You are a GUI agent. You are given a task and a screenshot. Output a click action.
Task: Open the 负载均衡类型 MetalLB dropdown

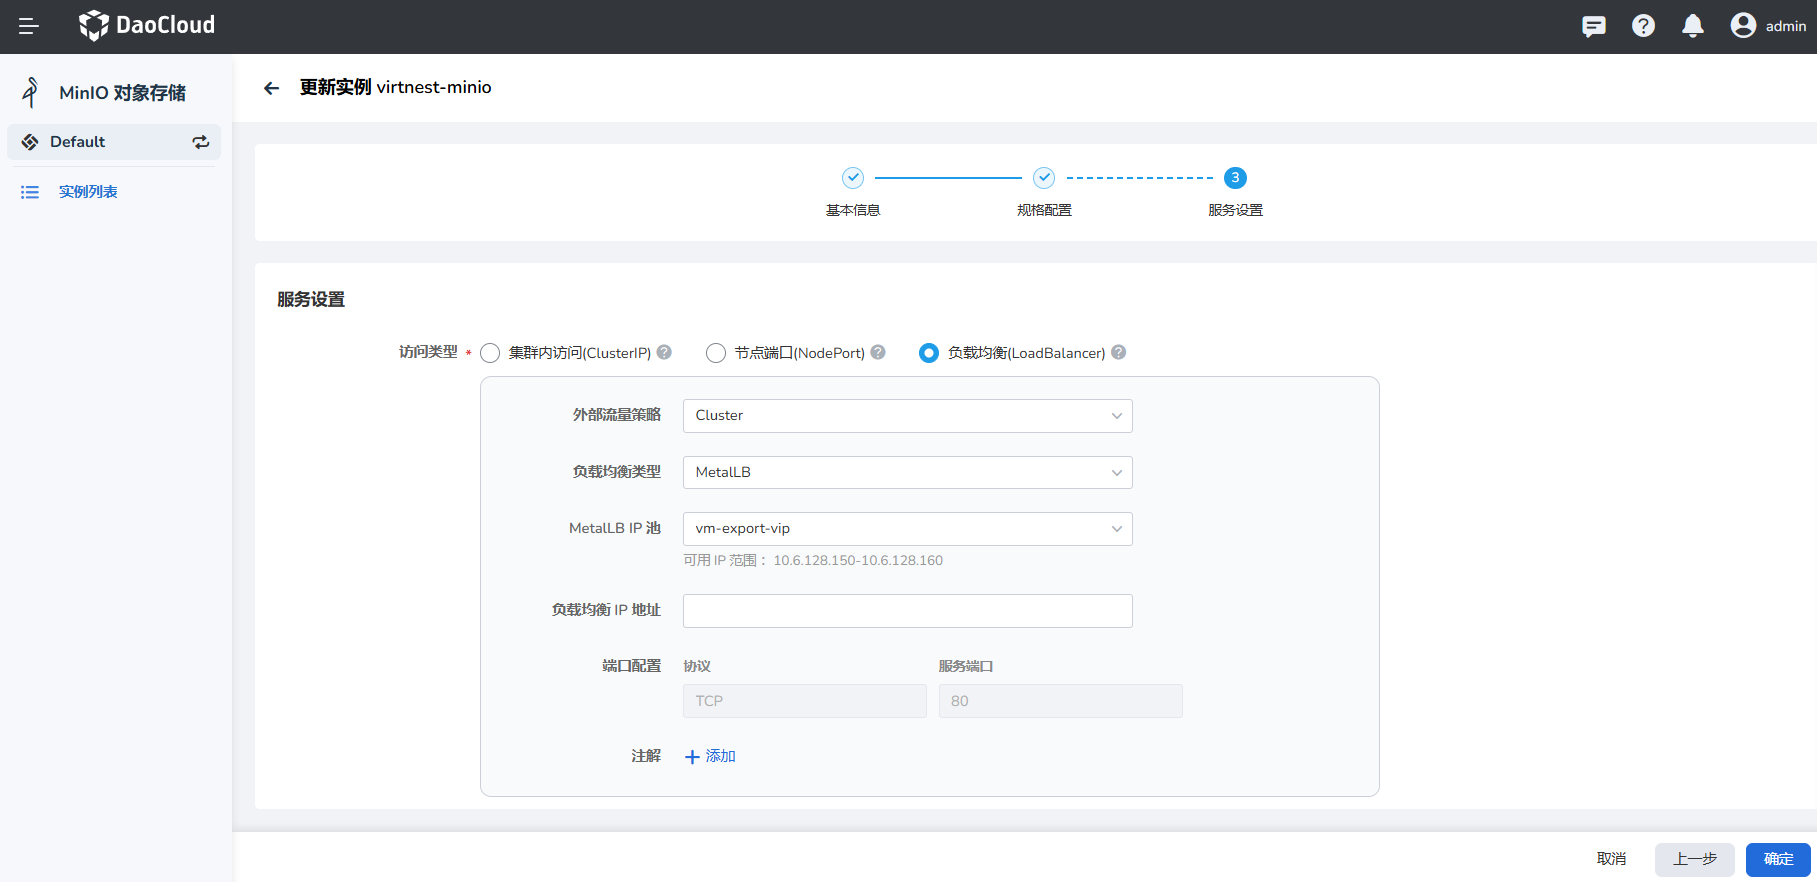coord(907,473)
